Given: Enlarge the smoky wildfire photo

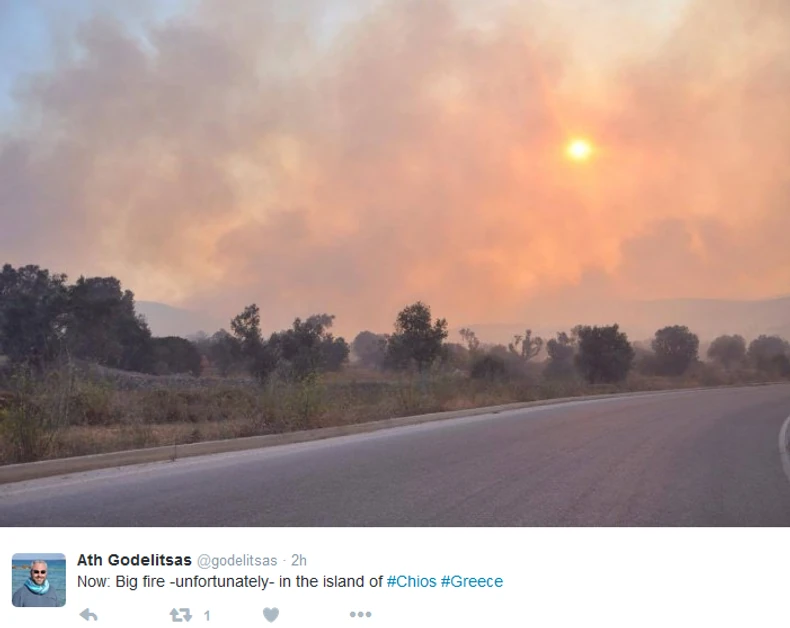Looking at the screenshot, I should point(395,263).
